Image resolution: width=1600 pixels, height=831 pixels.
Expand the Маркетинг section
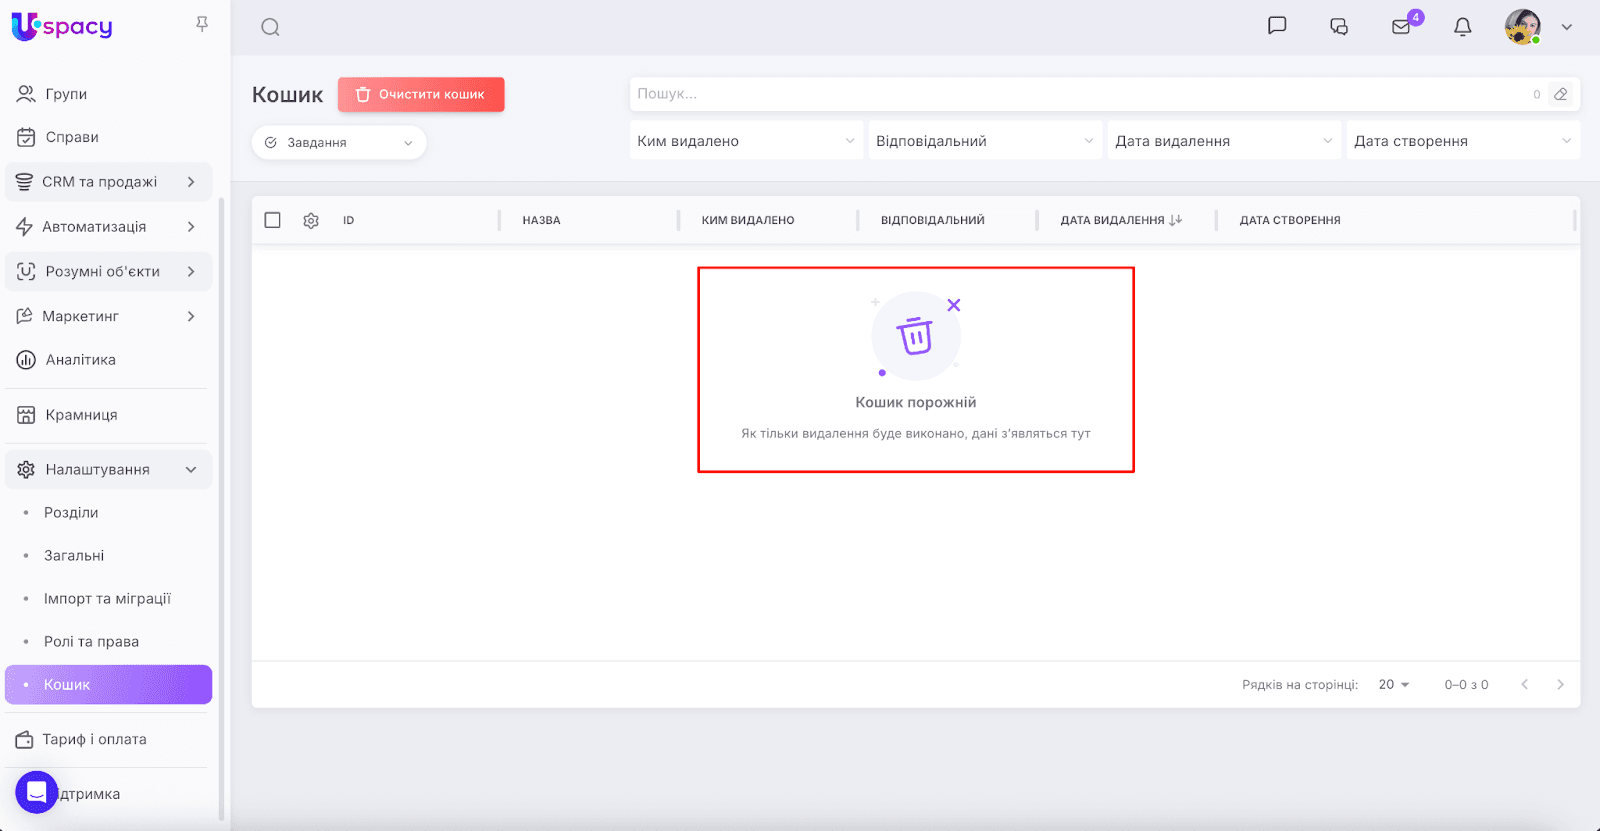click(108, 317)
